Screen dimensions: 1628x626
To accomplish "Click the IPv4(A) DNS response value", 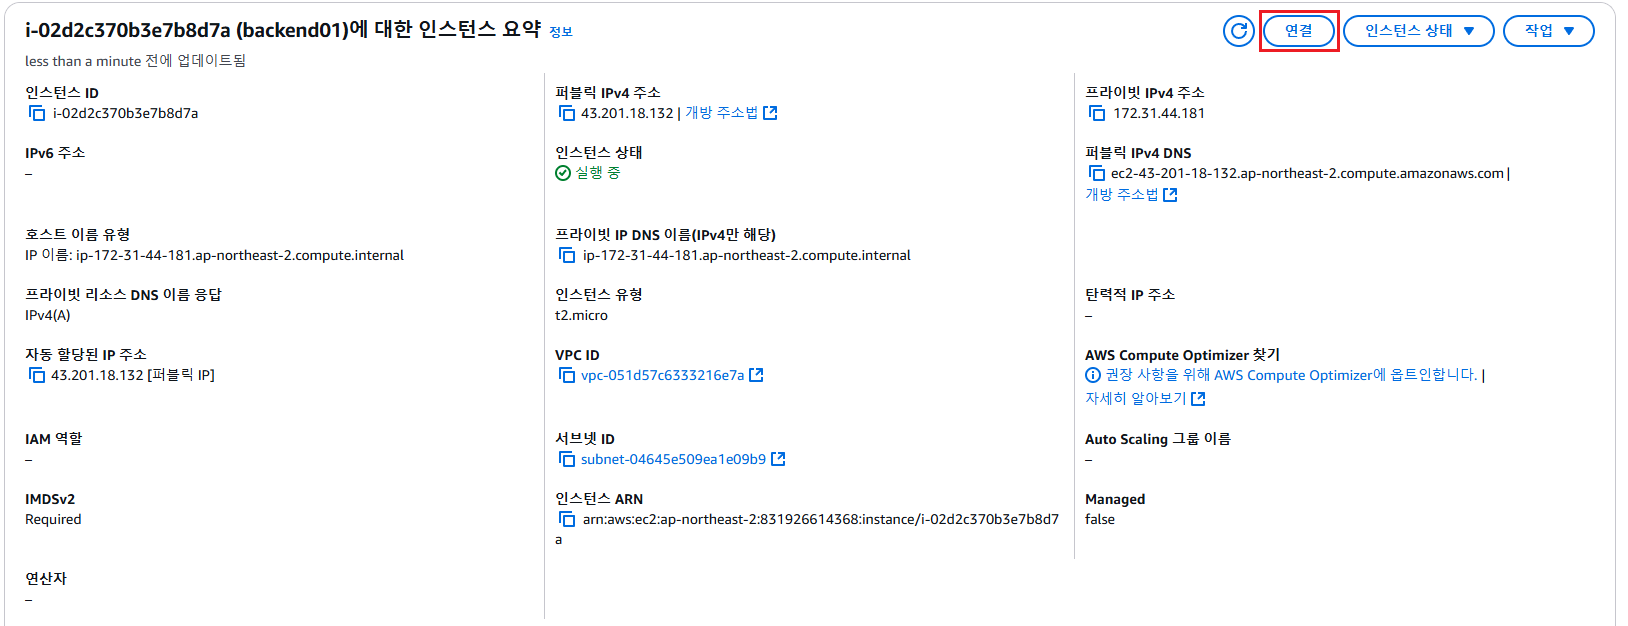I will pyautogui.click(x=48, y=315).
